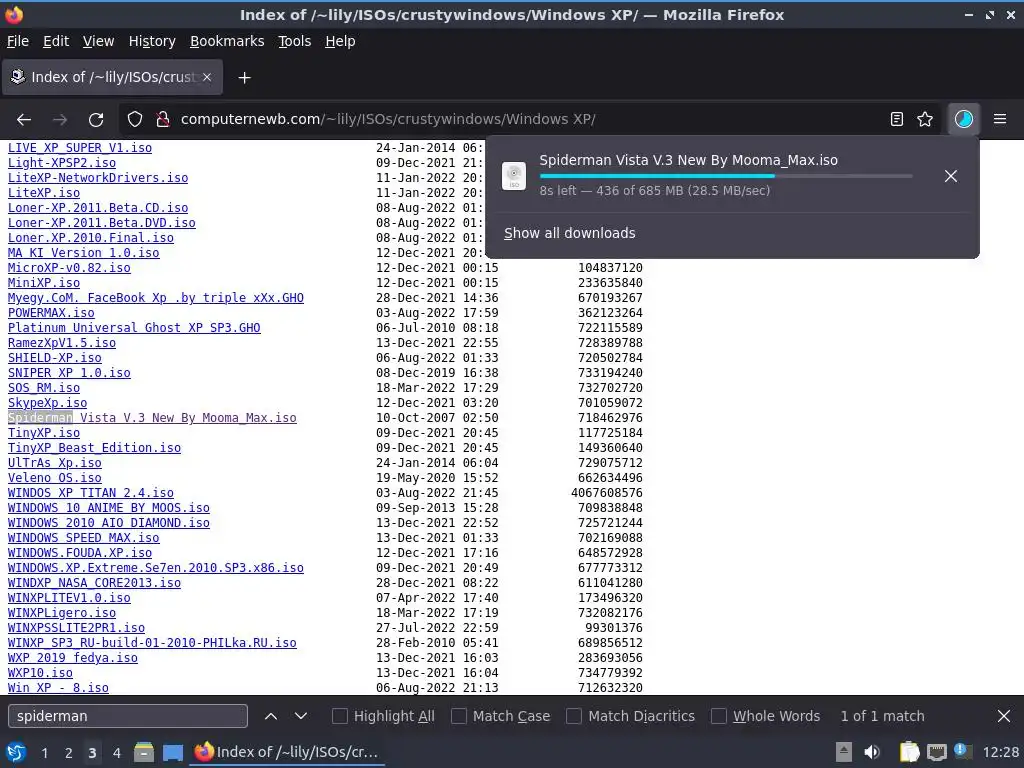Viewport: 1024px width, 768px height.
Task: Go to next find match arrow
Action: pos(300,716)
